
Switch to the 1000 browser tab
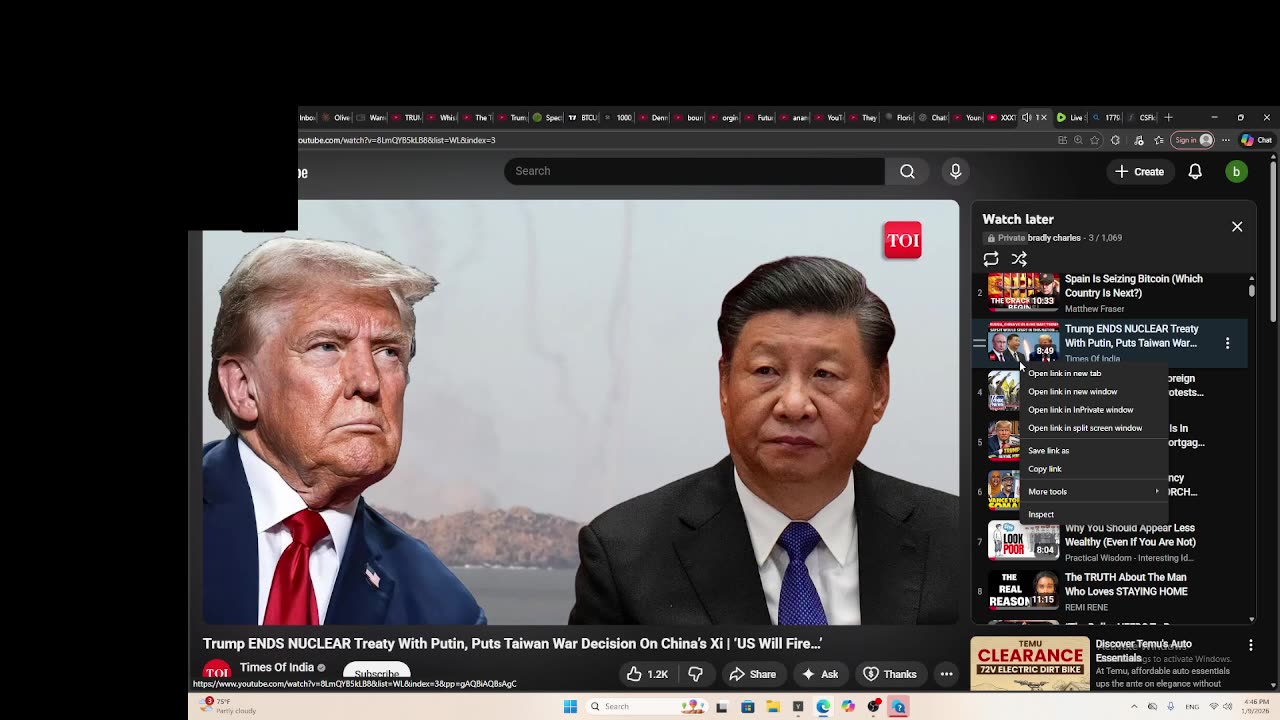[618, 117]
